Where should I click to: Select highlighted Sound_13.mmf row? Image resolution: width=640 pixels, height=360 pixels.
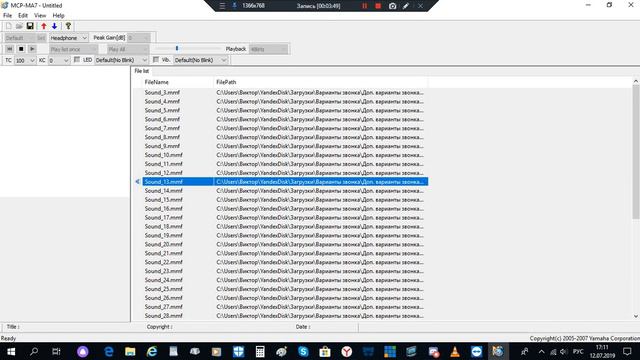click(285, 182)
